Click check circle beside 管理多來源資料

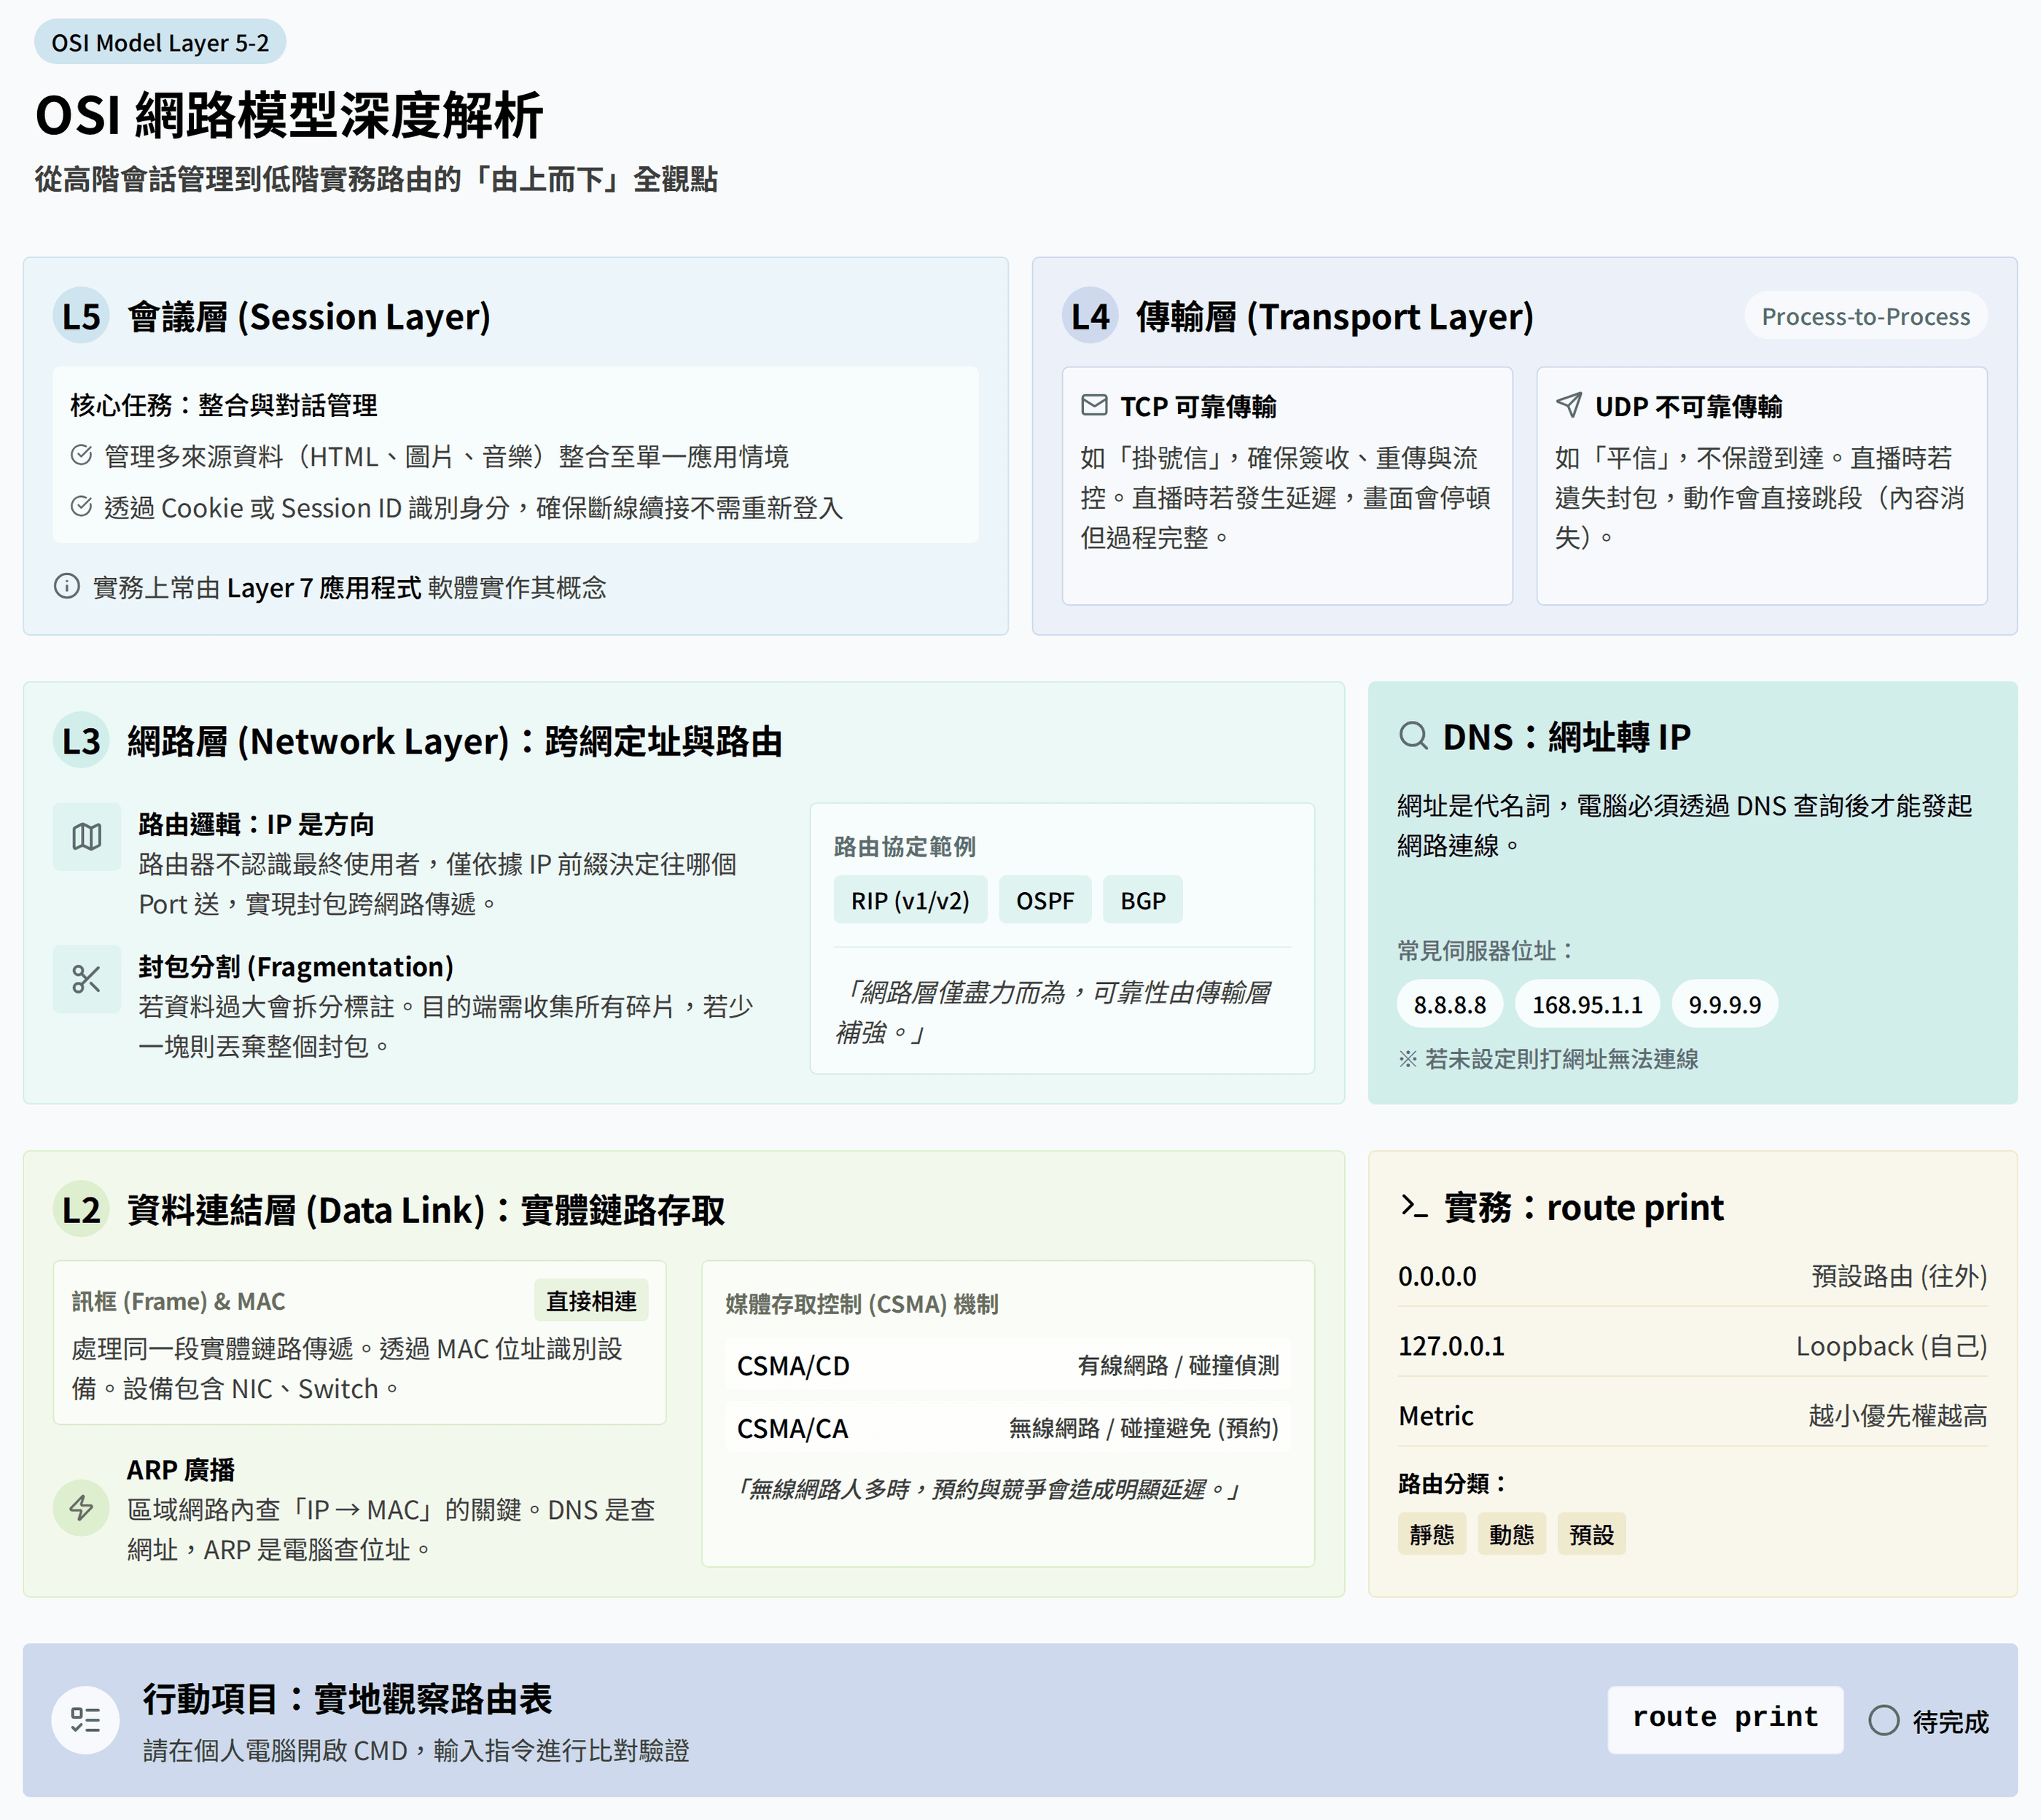82,456
